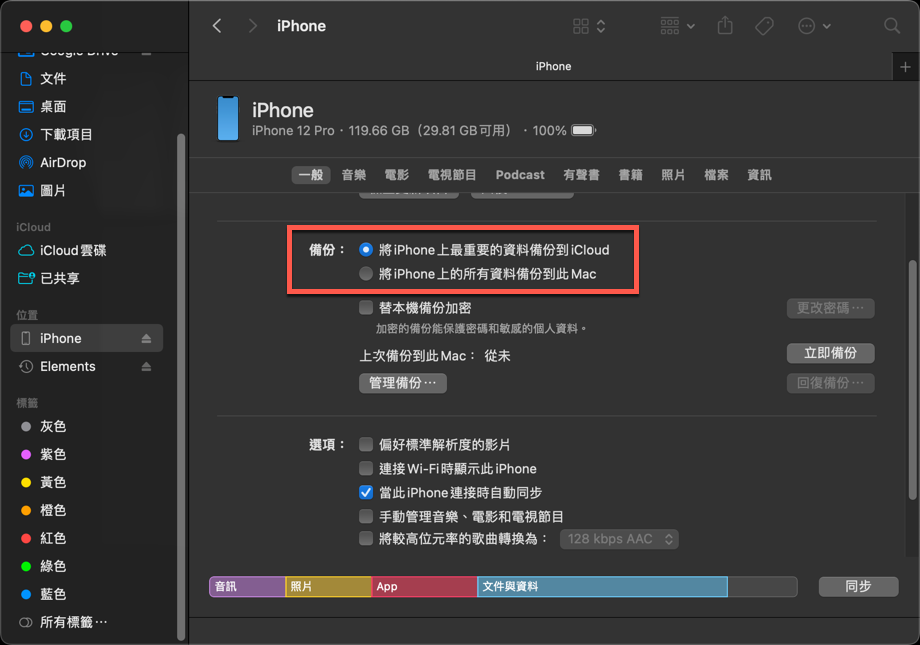
Task: Open the More actions ellipsis menu
Action: (814, 26)
